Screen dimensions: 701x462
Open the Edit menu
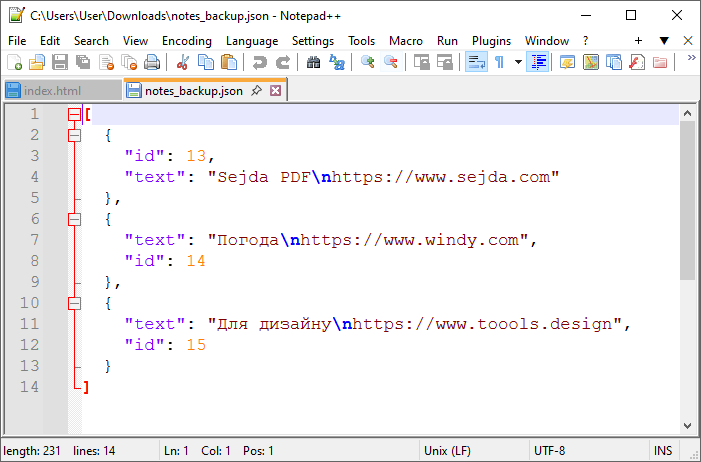coord(50,41)
